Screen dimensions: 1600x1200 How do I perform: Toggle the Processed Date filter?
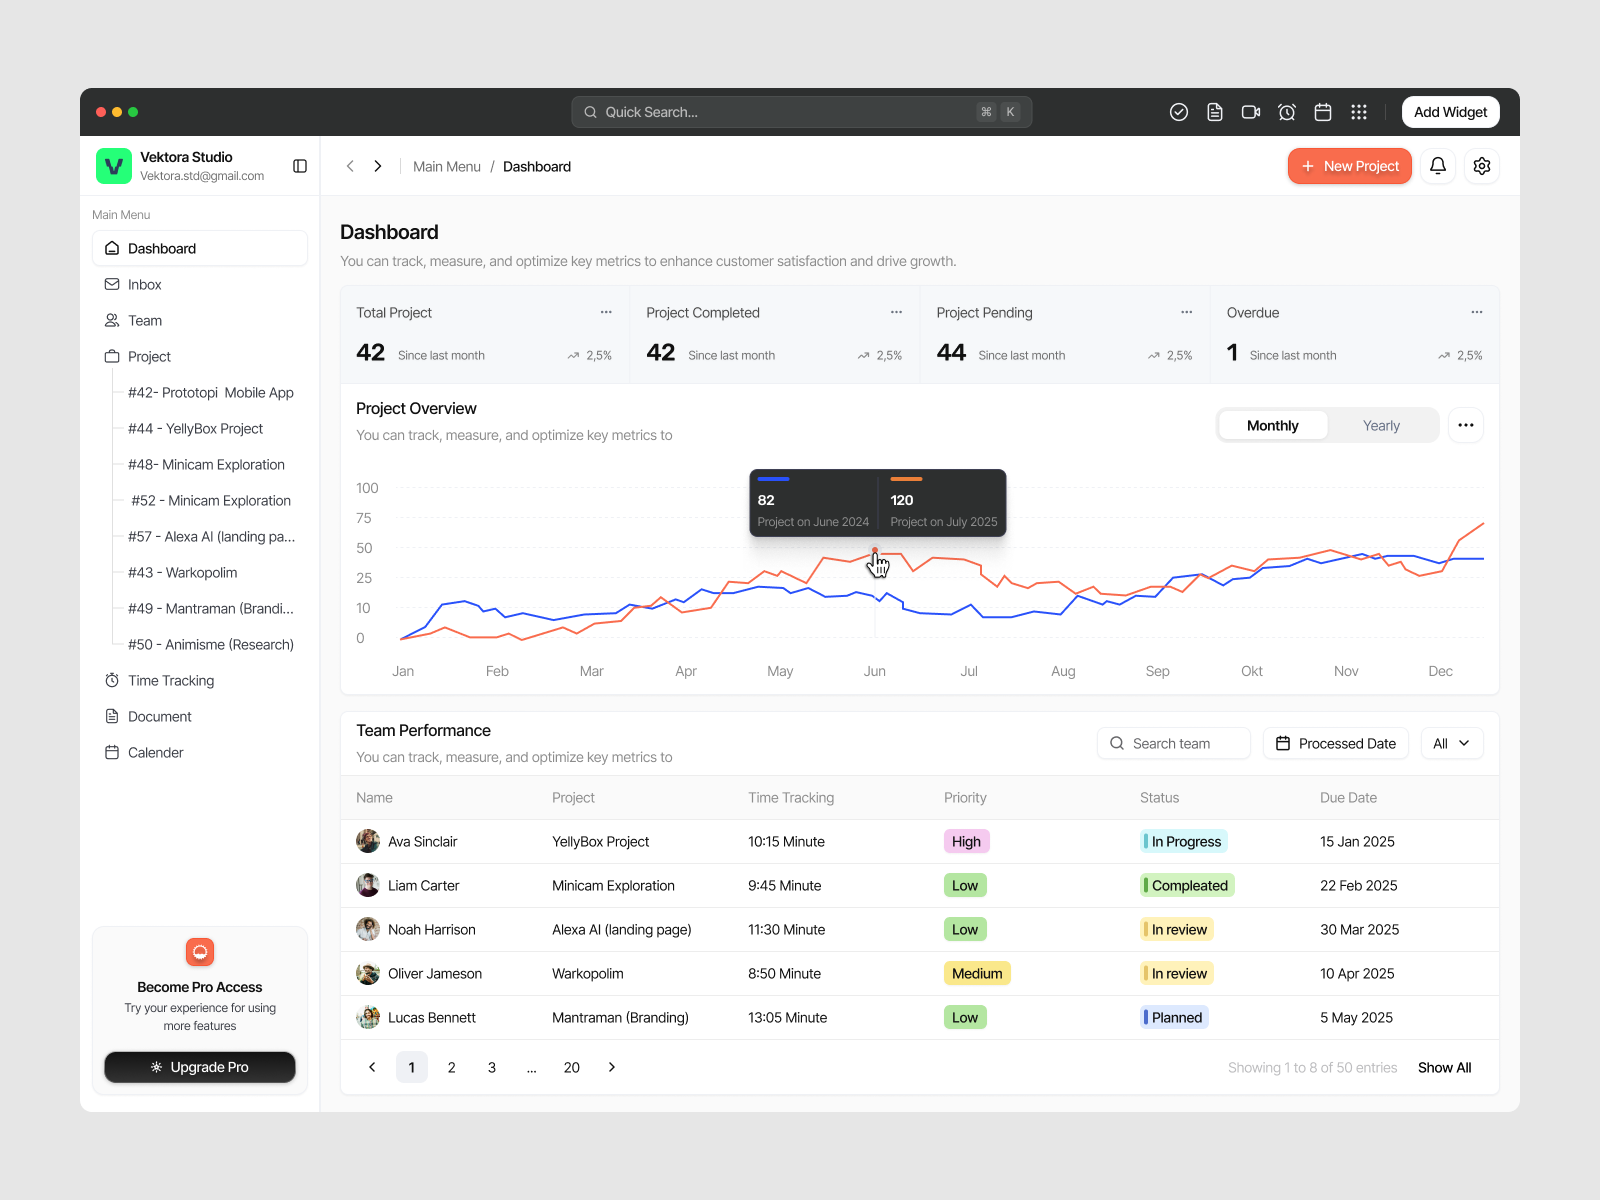(1335, 743)
